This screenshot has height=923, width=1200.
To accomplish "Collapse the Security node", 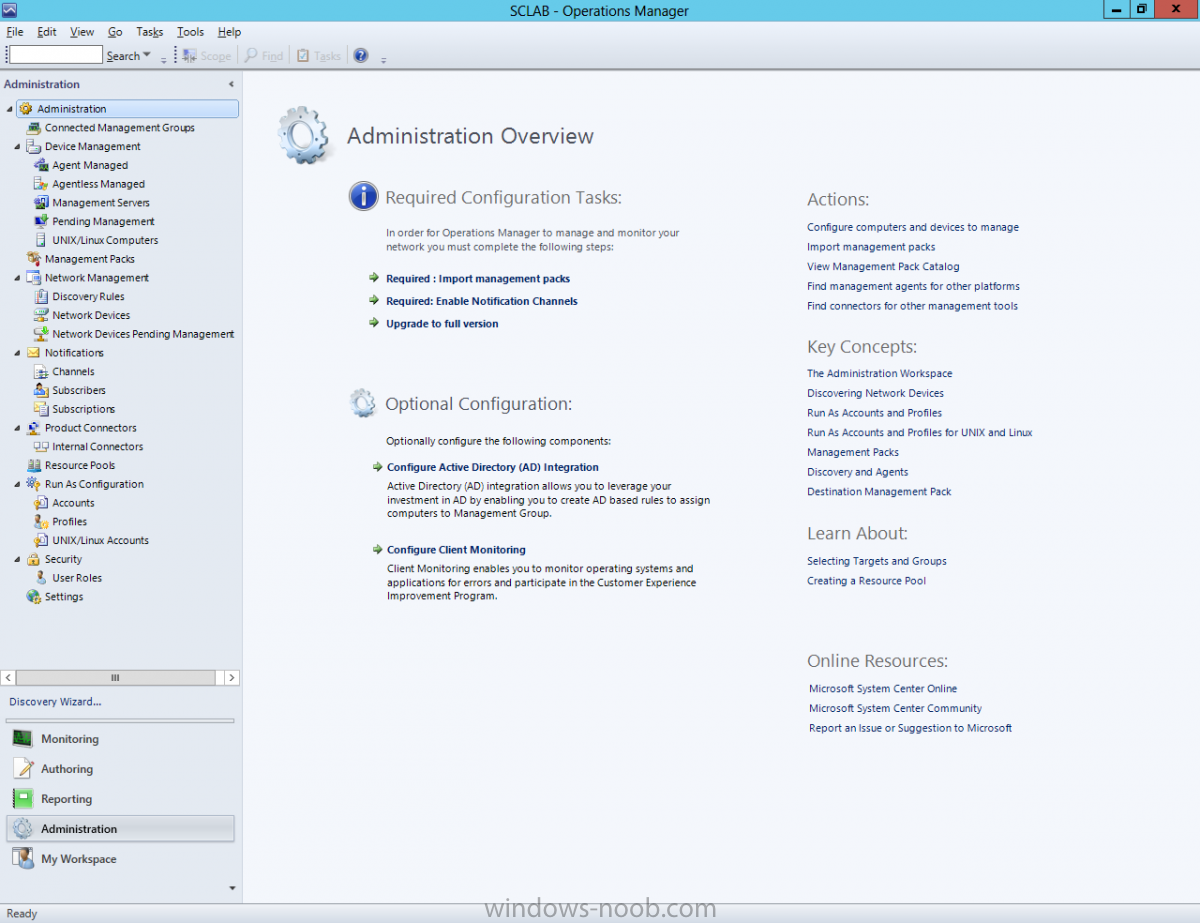I will pyautogui.click(x=18, y=560).
